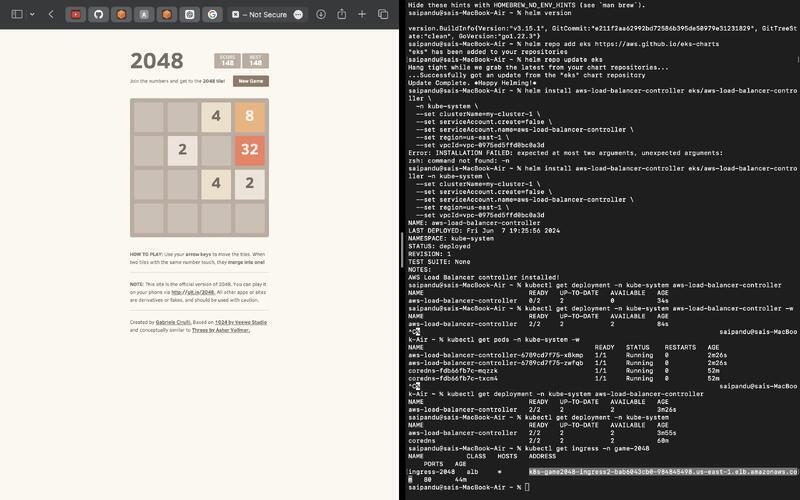Open the Gabriele Cirulli link
This screenshot has width=800, height=500.
(x=173, y=322)
